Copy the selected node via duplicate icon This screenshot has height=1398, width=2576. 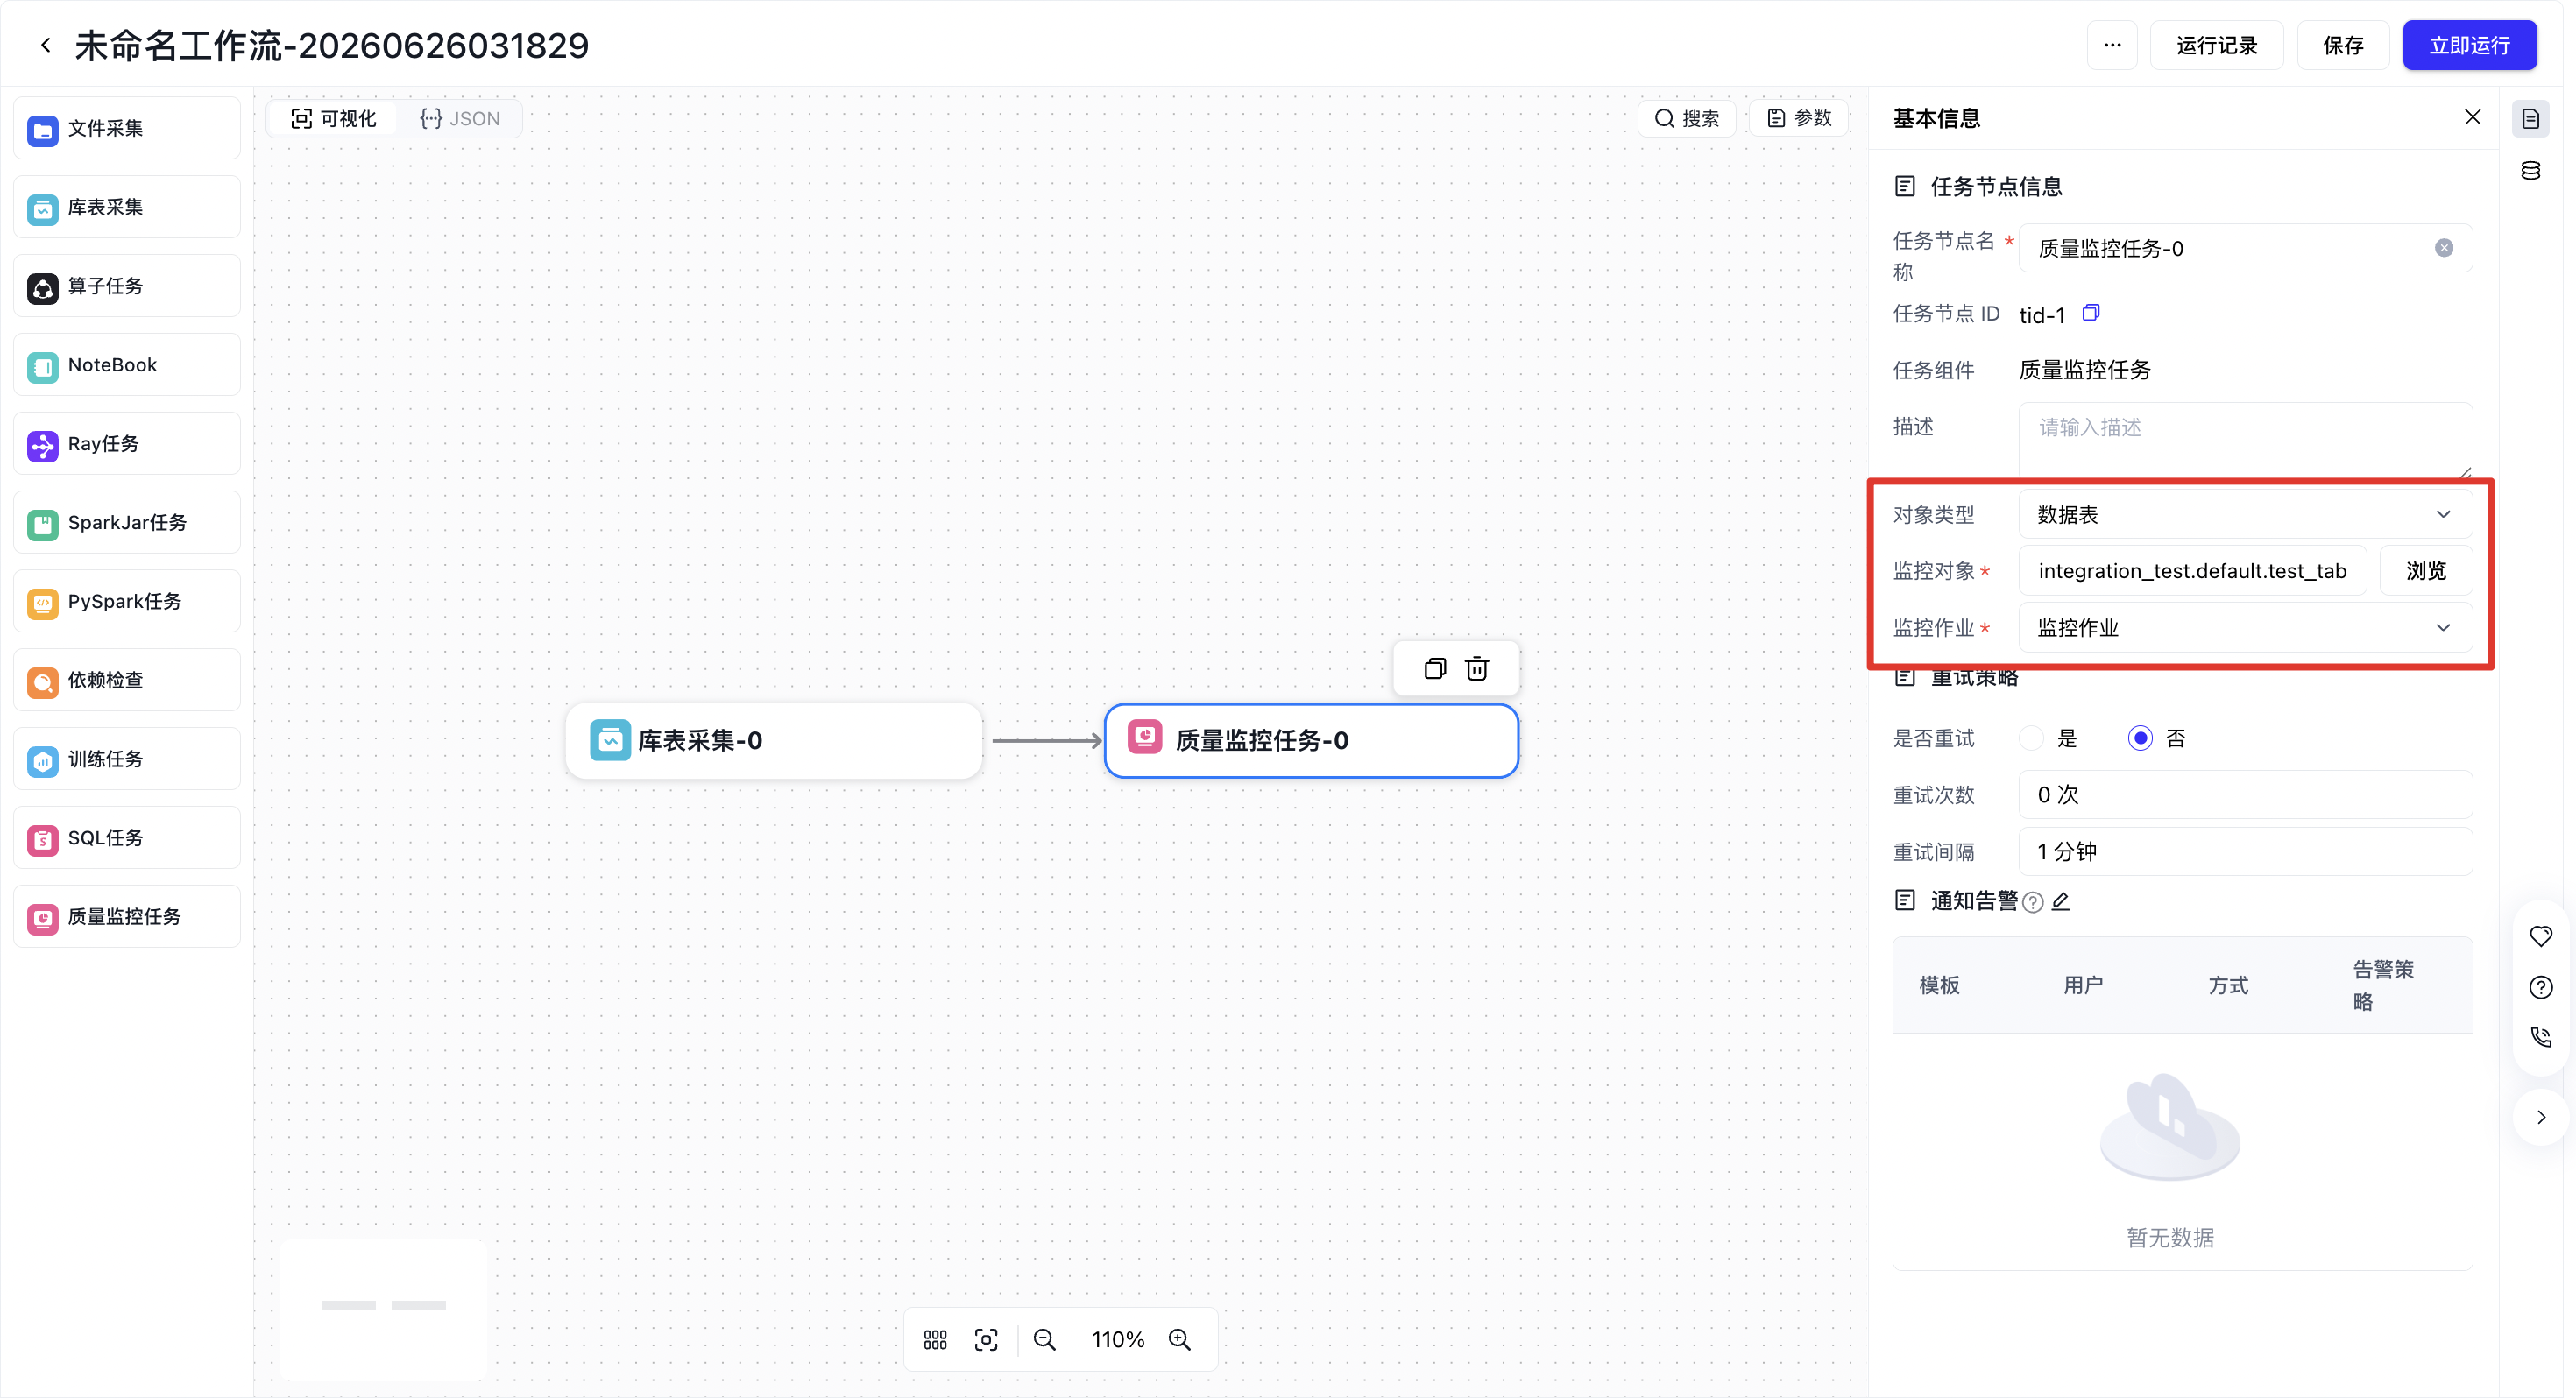pos(1434,668)
